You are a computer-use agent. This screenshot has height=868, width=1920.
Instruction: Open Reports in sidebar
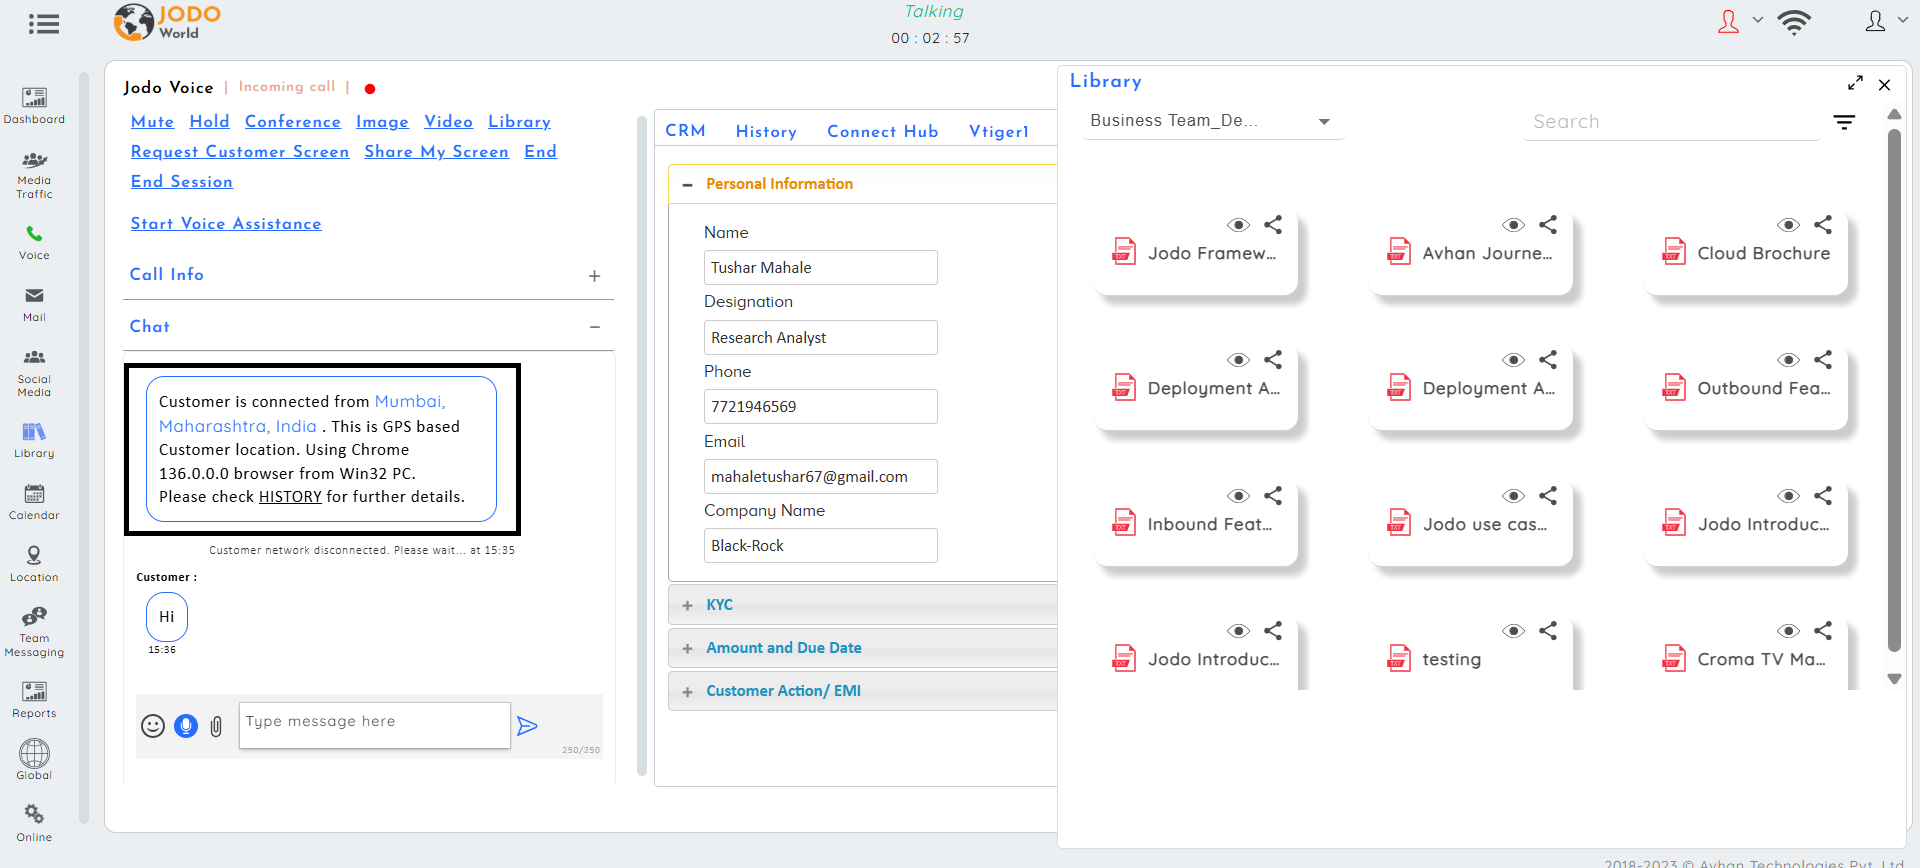point(34,700)
